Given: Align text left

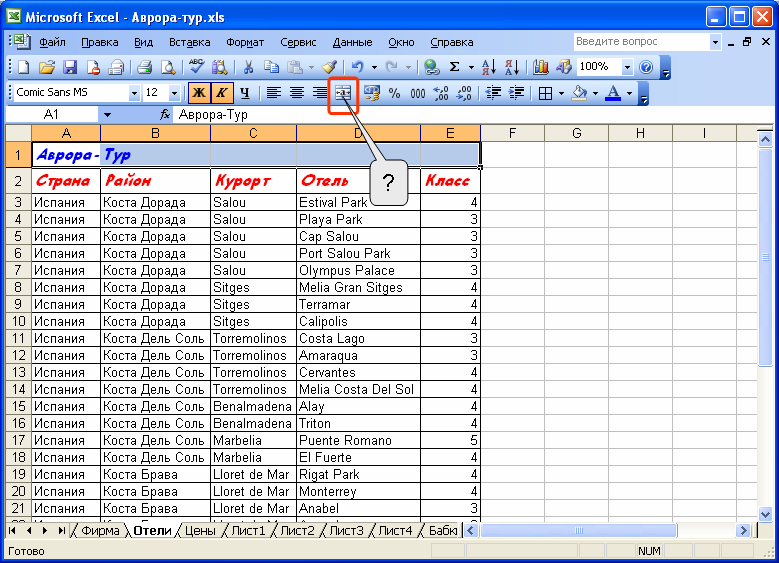Looking at the screenshot, I should (273, 93).
